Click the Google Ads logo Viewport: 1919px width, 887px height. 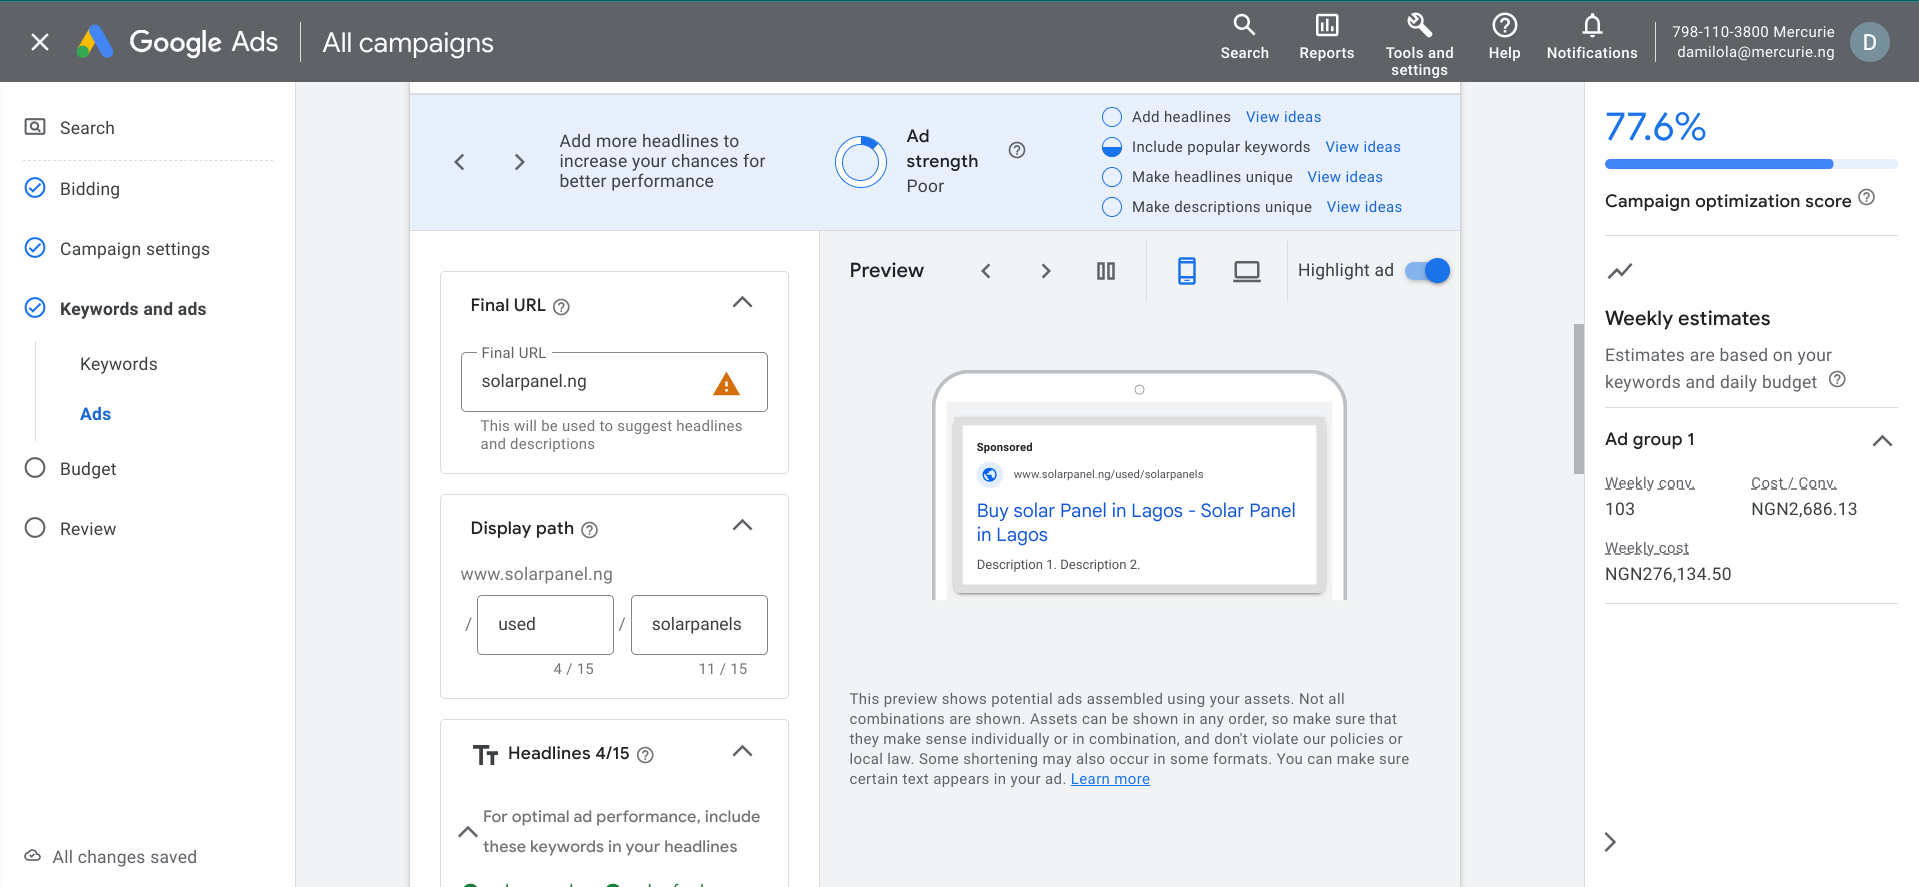point(177,42)
